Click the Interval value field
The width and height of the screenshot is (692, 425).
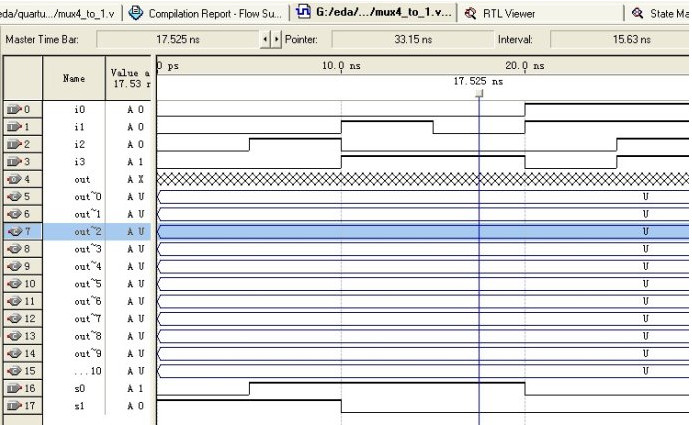[620, 39]
